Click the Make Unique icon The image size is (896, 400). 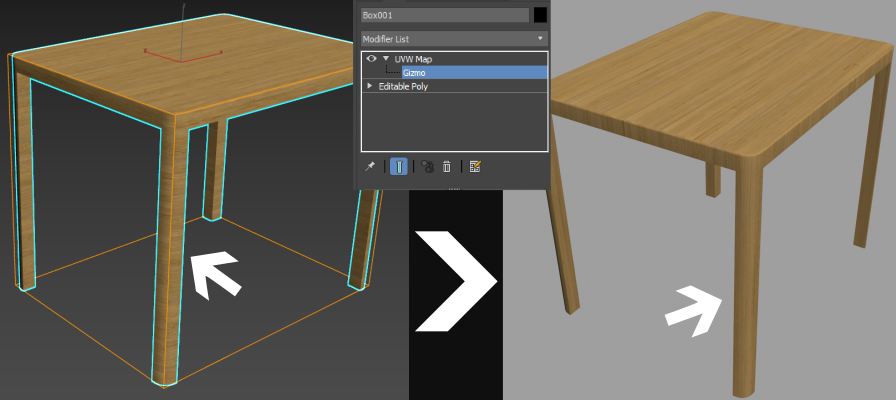coord(427,167)
